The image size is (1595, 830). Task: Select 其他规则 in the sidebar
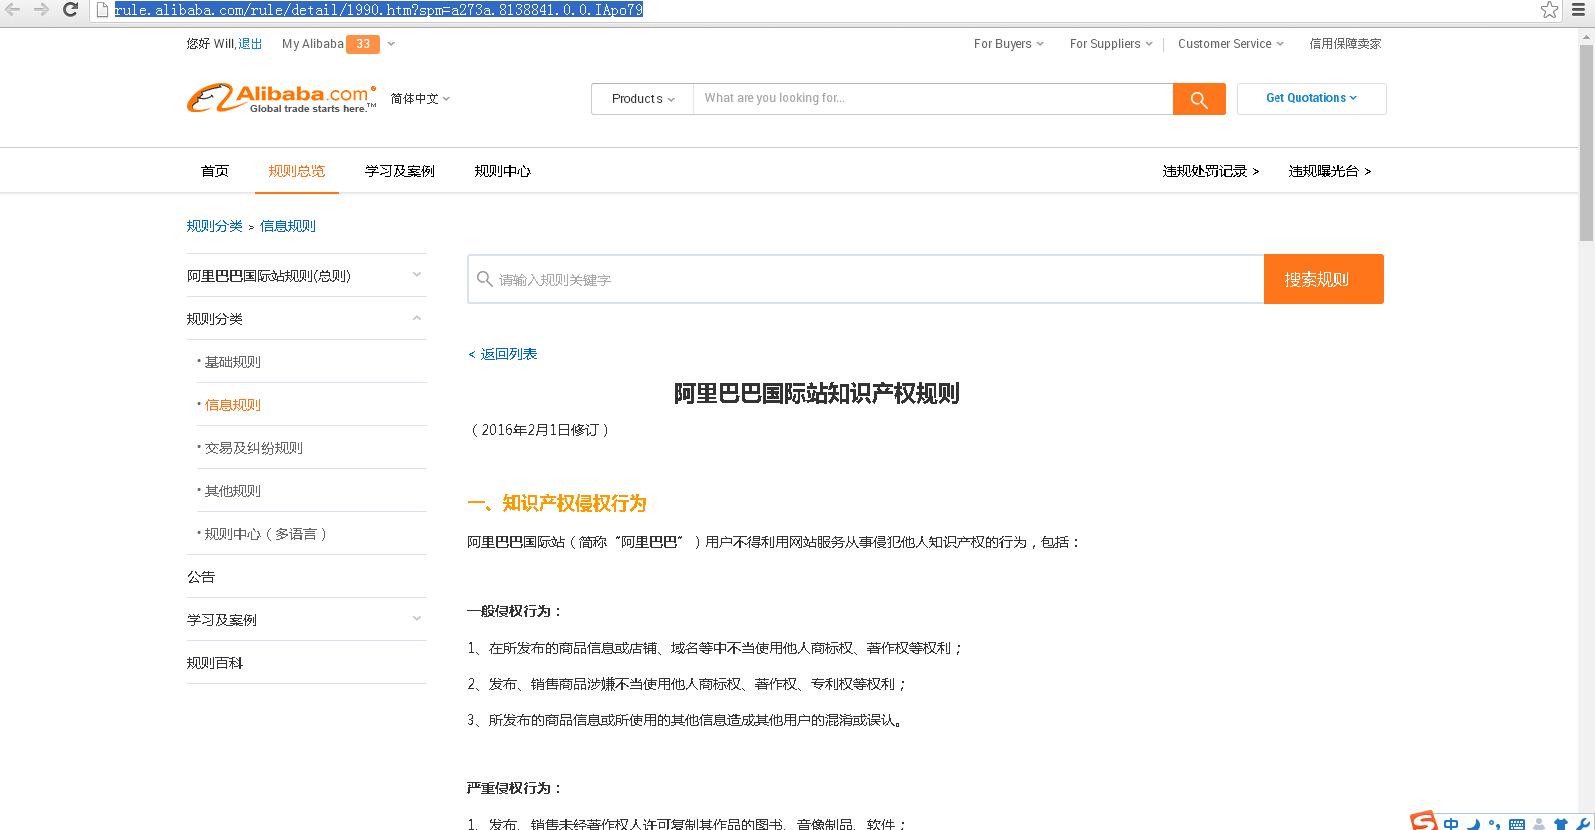pyautogui.click(x=233, y=491)
